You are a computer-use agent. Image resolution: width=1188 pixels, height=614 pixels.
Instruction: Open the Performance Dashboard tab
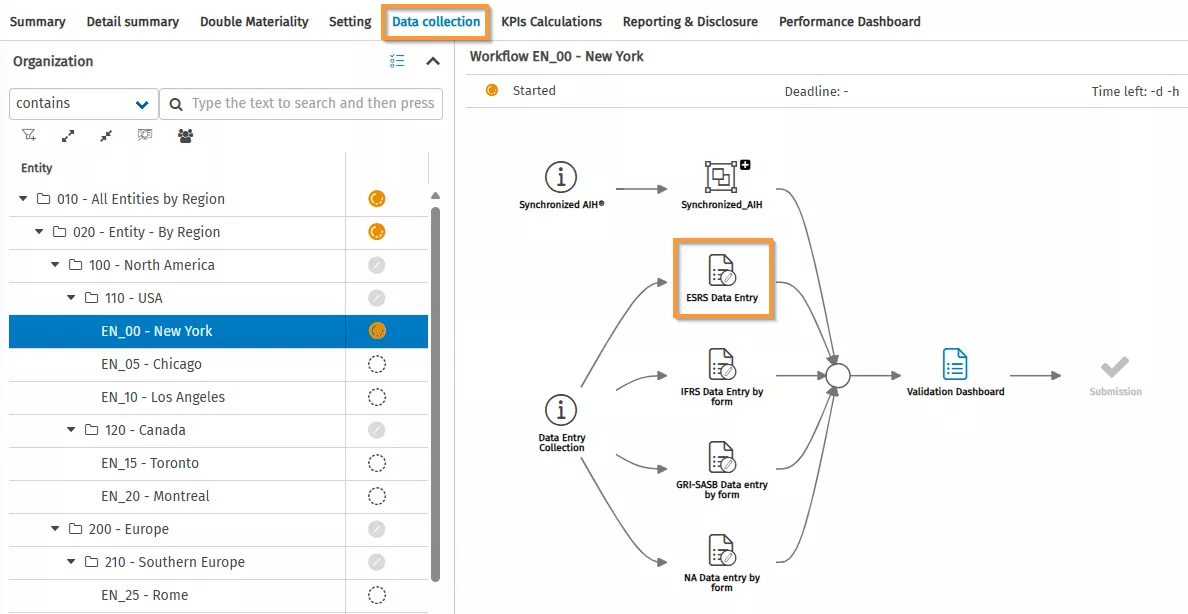point(849,21)
